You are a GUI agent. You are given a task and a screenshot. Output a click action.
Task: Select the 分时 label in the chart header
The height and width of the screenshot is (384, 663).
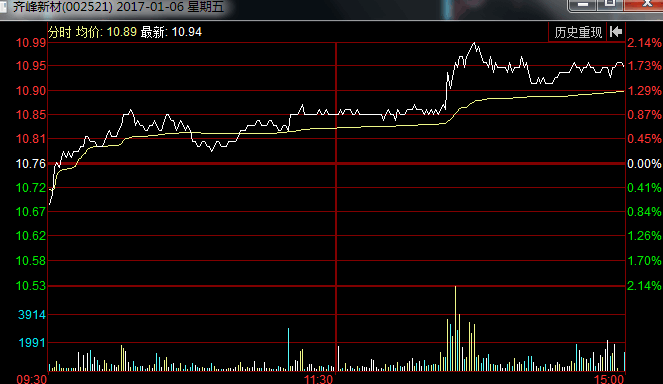pyautogui.click(x=60, y=32)
